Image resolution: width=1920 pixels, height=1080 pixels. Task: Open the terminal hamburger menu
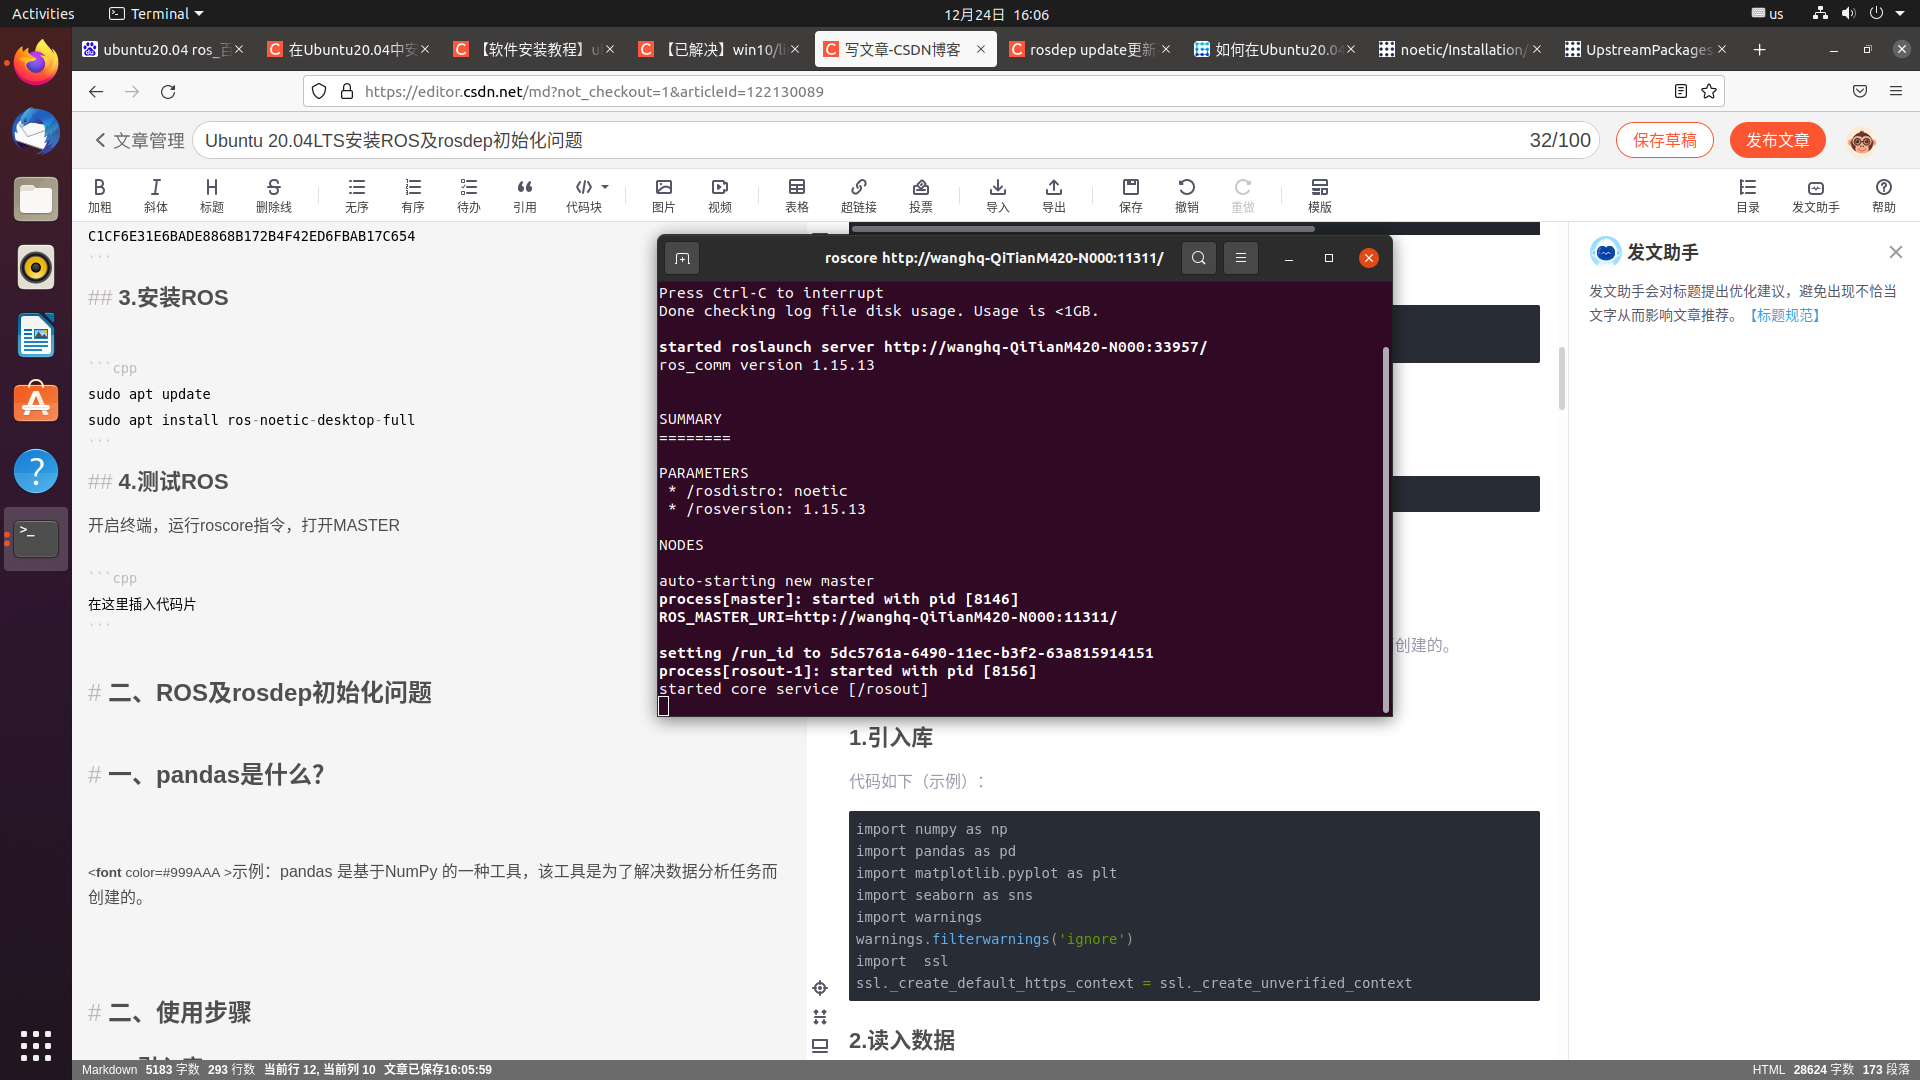1240,258
